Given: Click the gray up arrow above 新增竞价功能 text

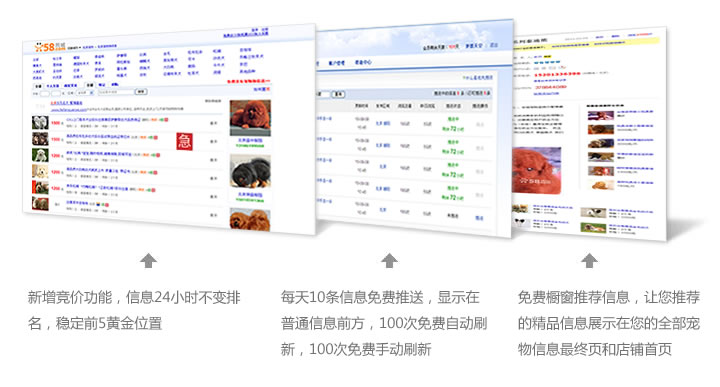Looking at the screenshot, I should 148,260.
